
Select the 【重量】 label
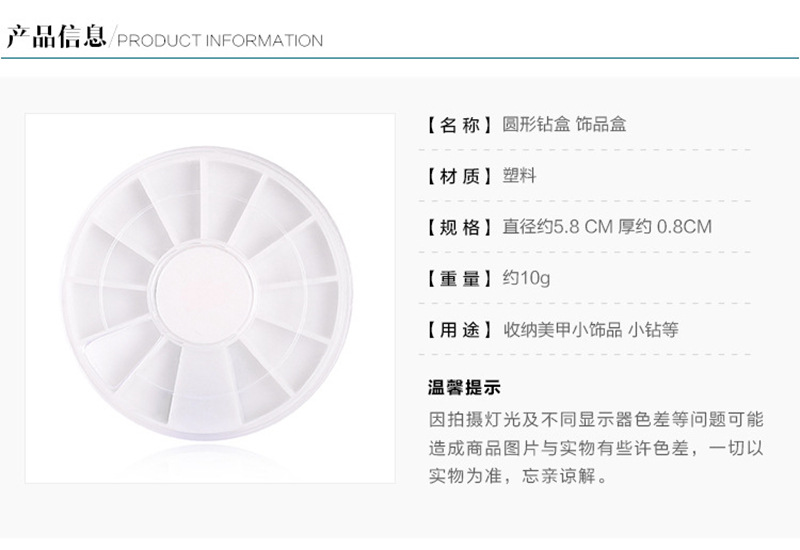[460, 278]
